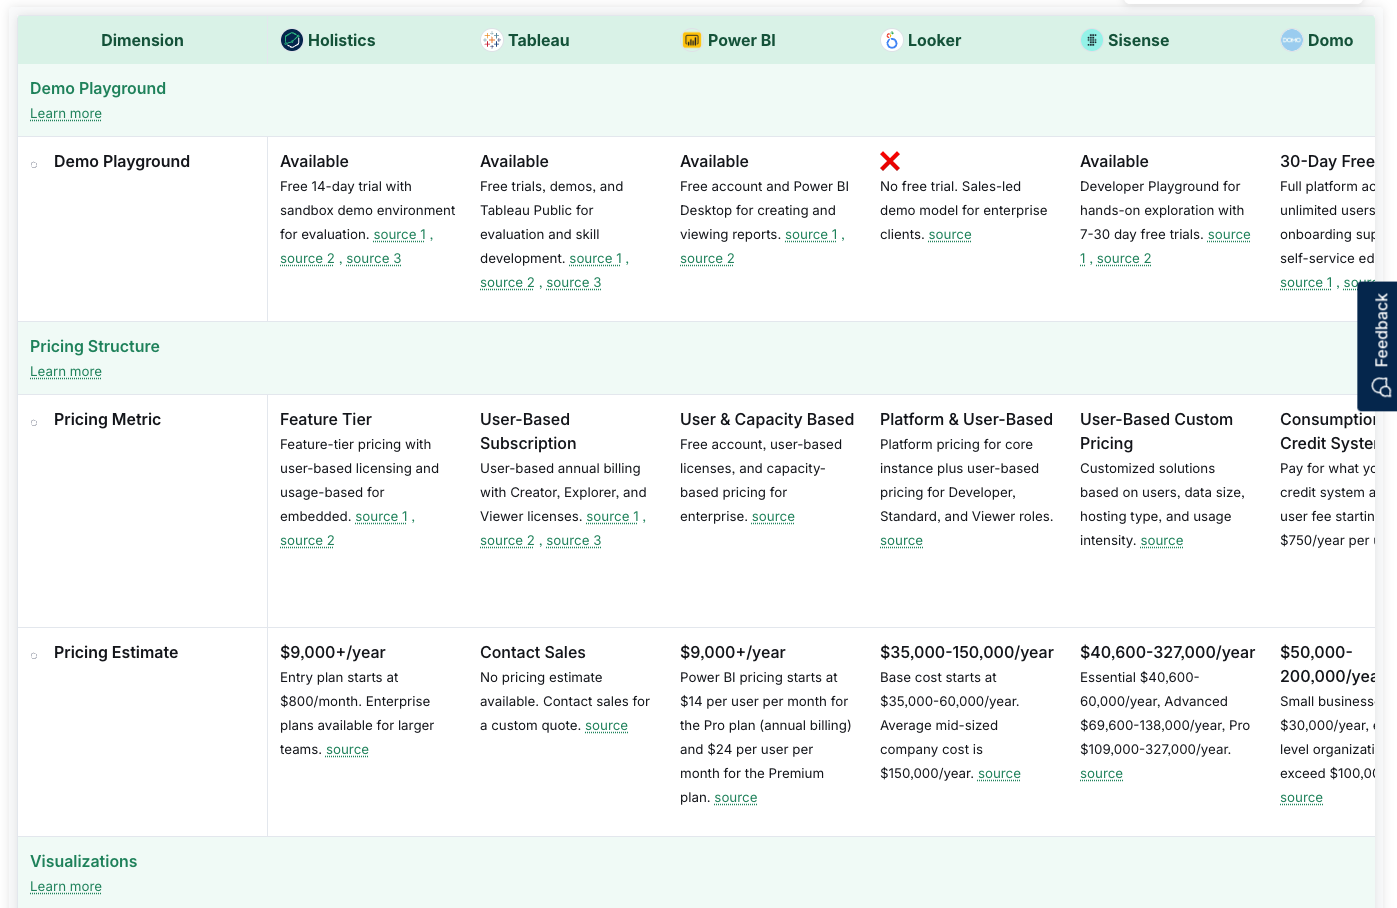Select Platform & User-Based heading under Looker
The image size is (1397, 908).
point(967,419)
